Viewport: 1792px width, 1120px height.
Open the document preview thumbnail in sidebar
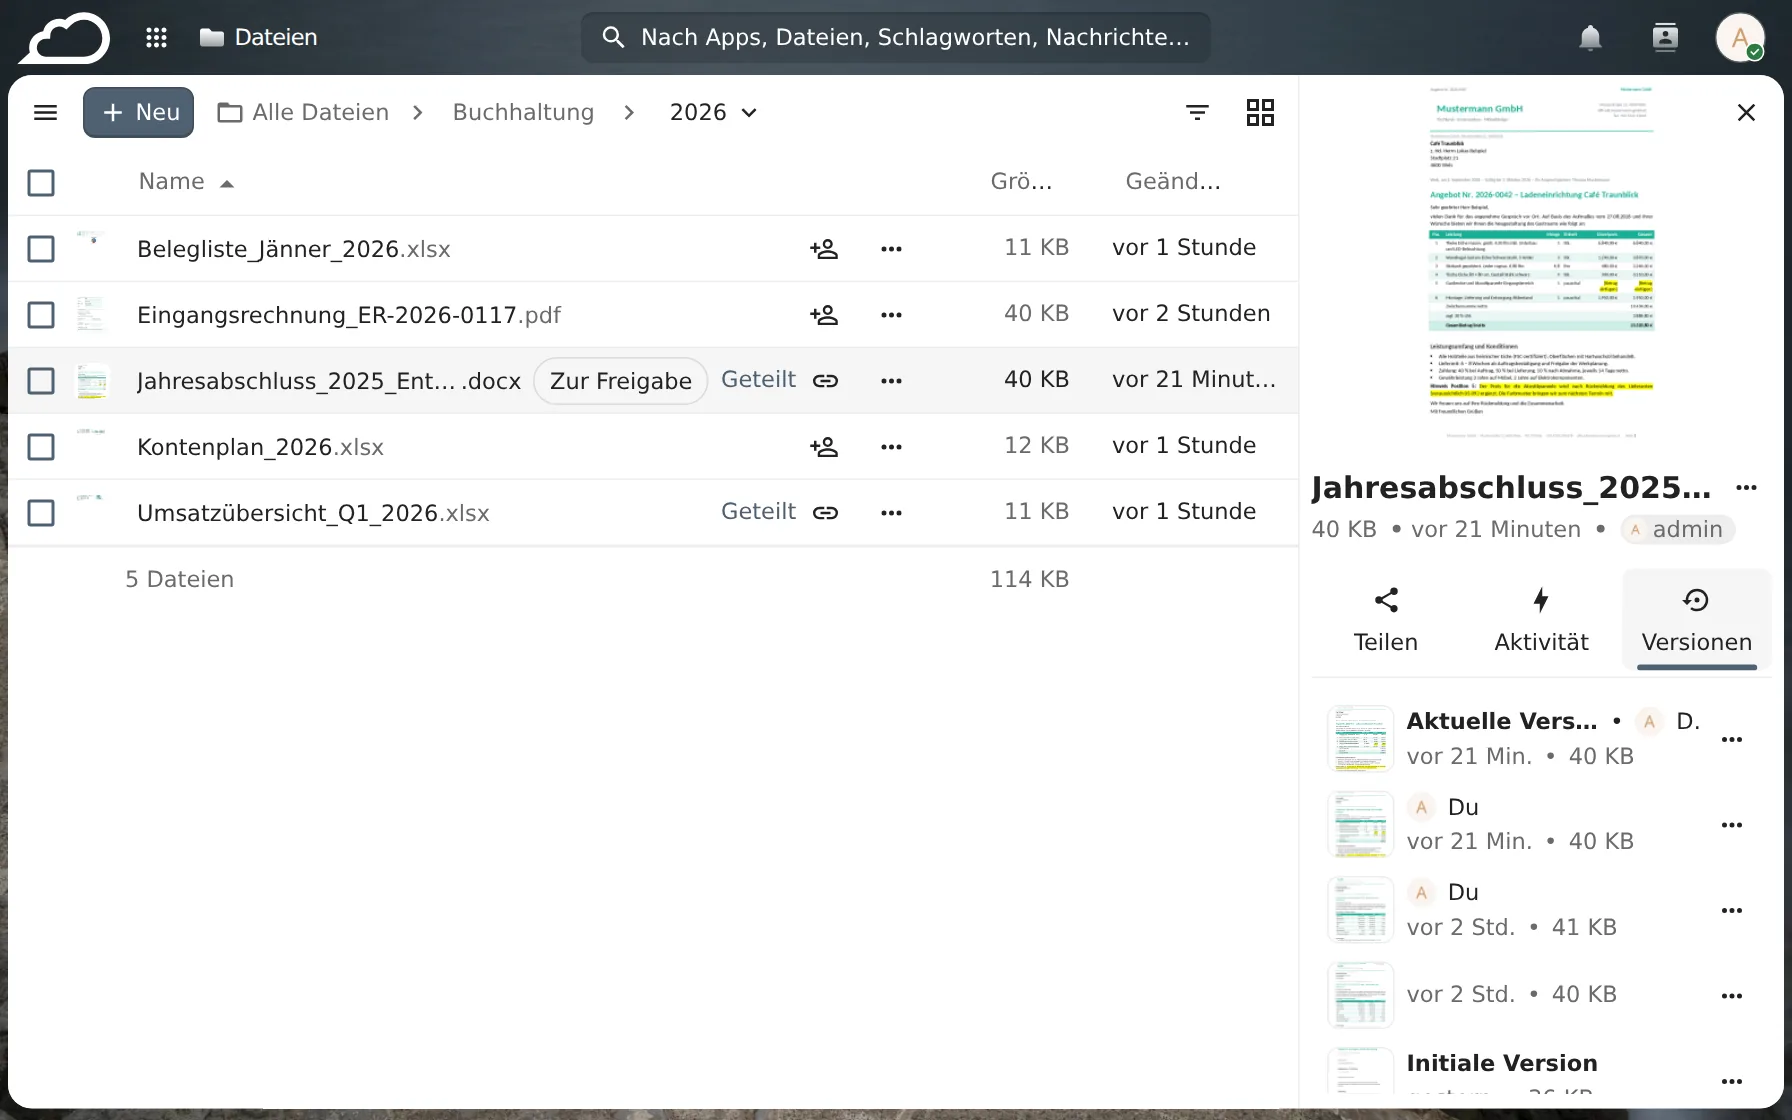(x=1541, y=263)
